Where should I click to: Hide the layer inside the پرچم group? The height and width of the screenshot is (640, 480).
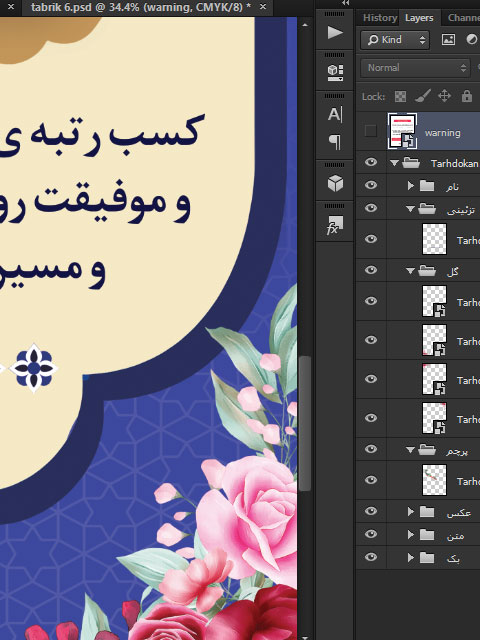pos(371,480)
